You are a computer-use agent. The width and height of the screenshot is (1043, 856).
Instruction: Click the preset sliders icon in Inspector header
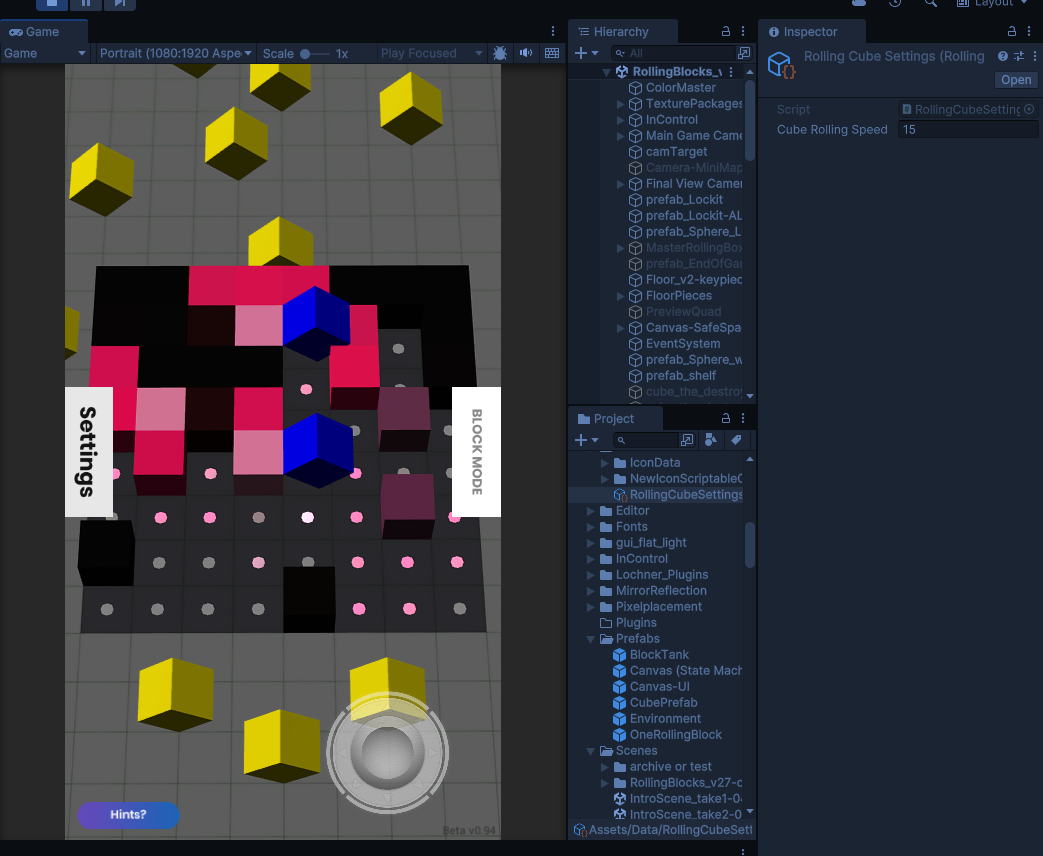tap(1019, 57)
